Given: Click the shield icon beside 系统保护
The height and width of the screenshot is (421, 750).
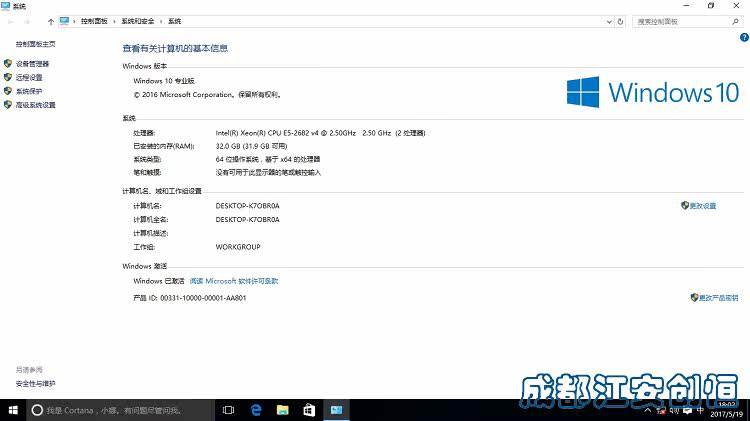Looking at the screenshot, I should [x=8, y=91].
